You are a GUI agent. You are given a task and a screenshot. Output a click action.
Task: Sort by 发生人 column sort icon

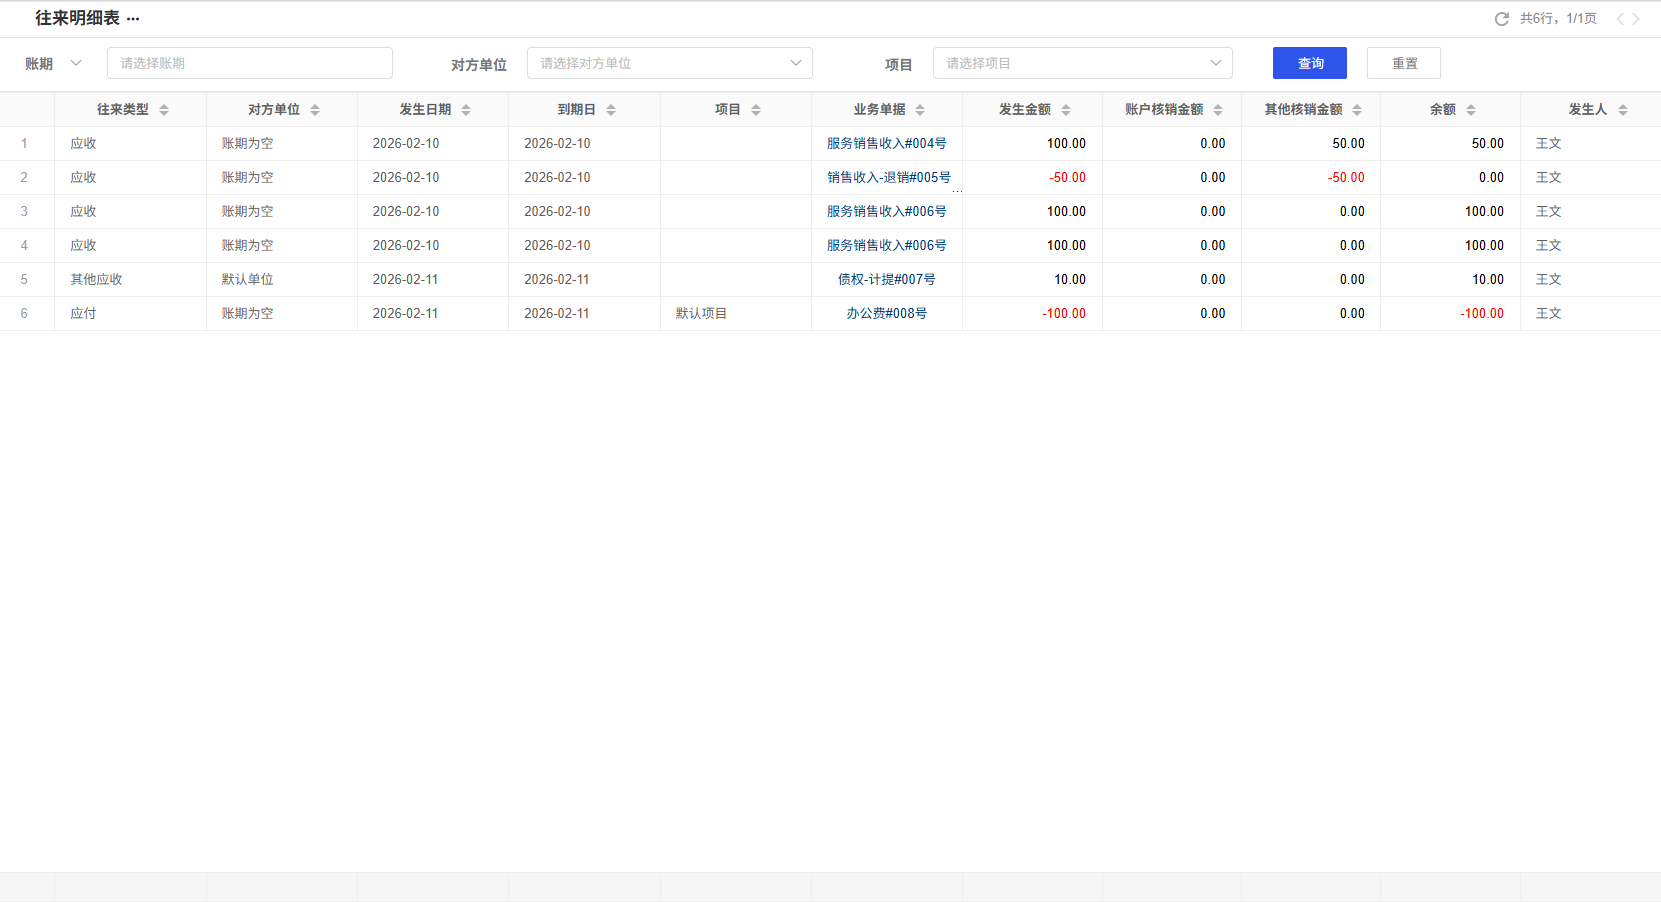coord(1623,110)
